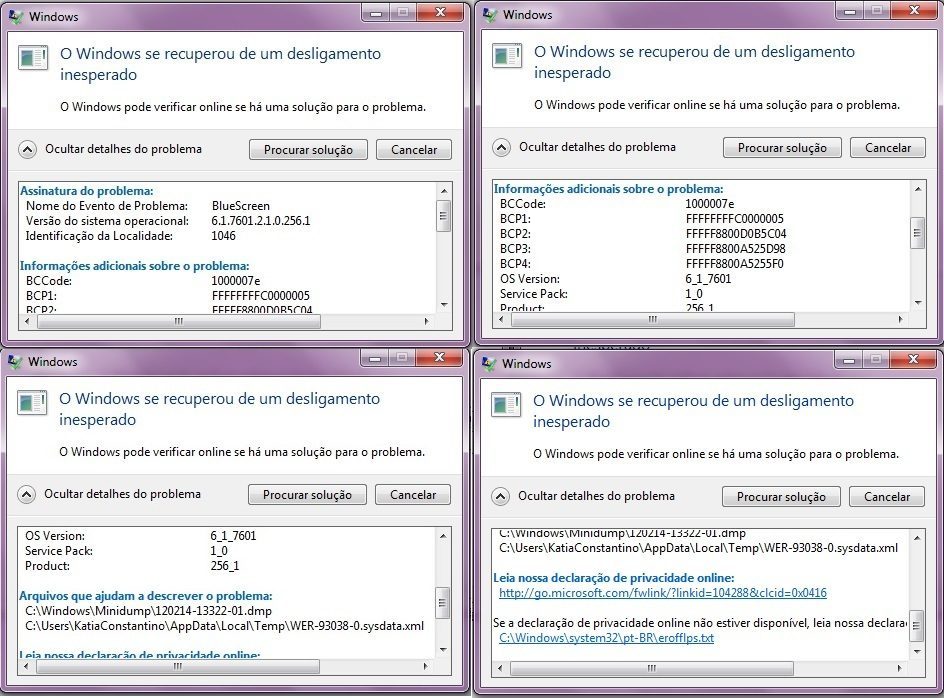The height and width of the screenshot is (698, 944).
Task: Click the vertical scrollbar thumb in the BCP4 details list
Action: (x=918, y=232)
